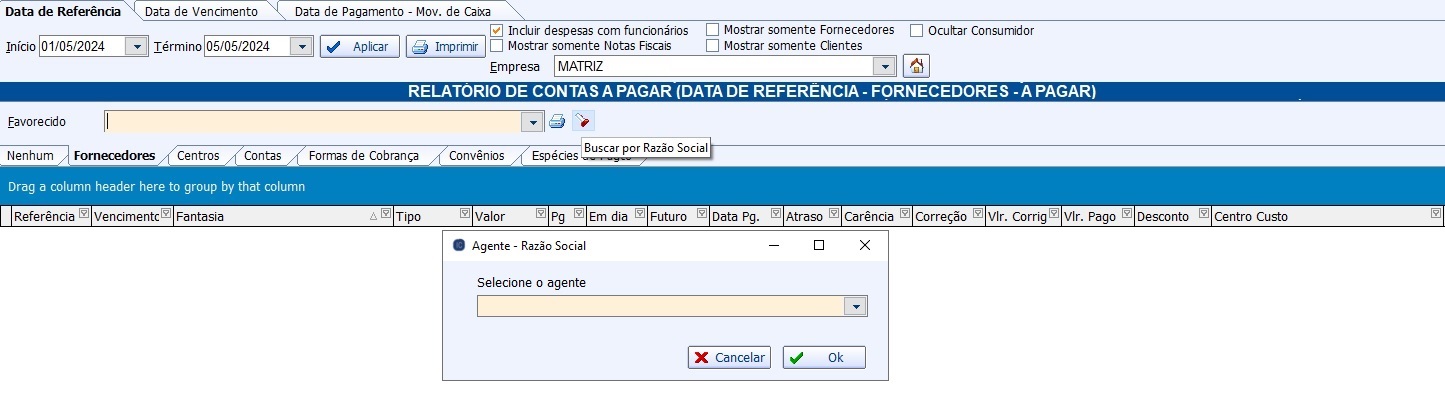The image size is (1445, 412).
Task: Open the Início date picker dropdown
Action: 135,46
